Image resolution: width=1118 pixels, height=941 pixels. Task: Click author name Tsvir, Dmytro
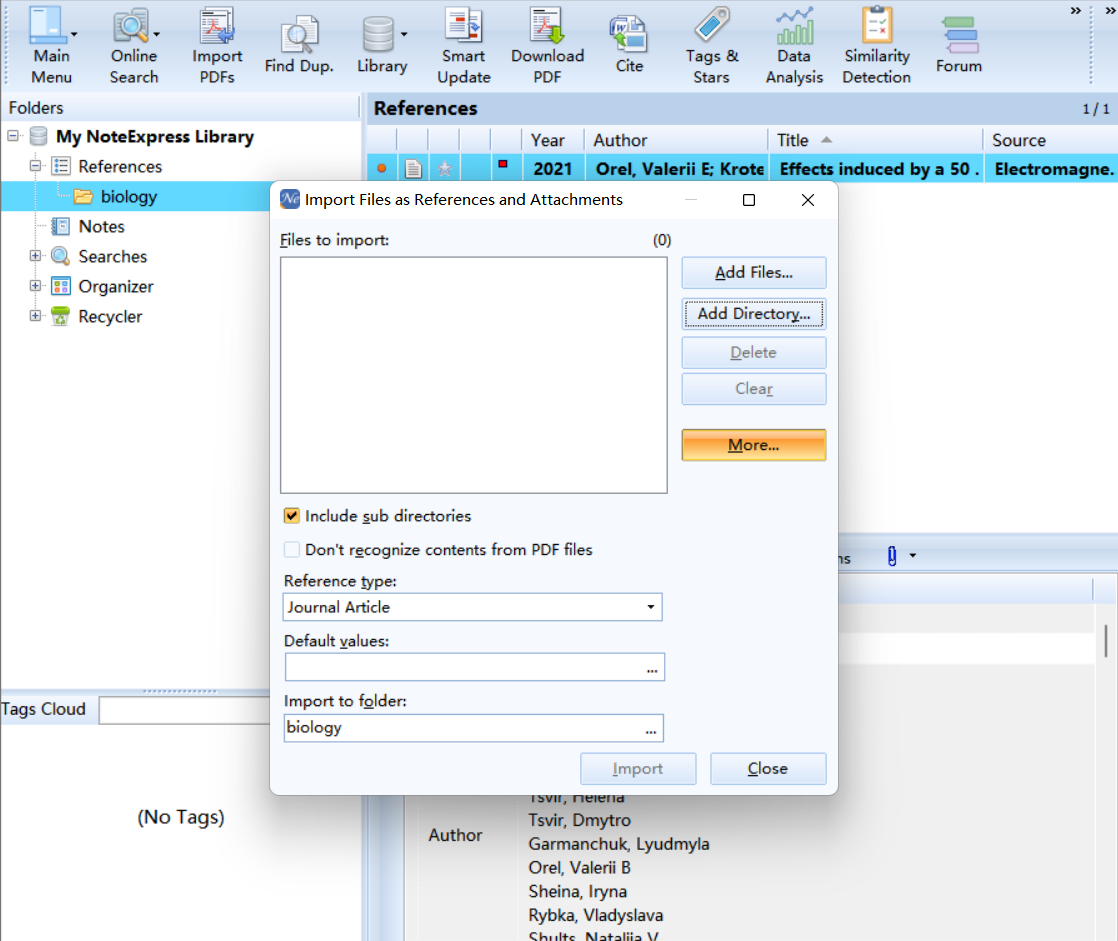579,821
